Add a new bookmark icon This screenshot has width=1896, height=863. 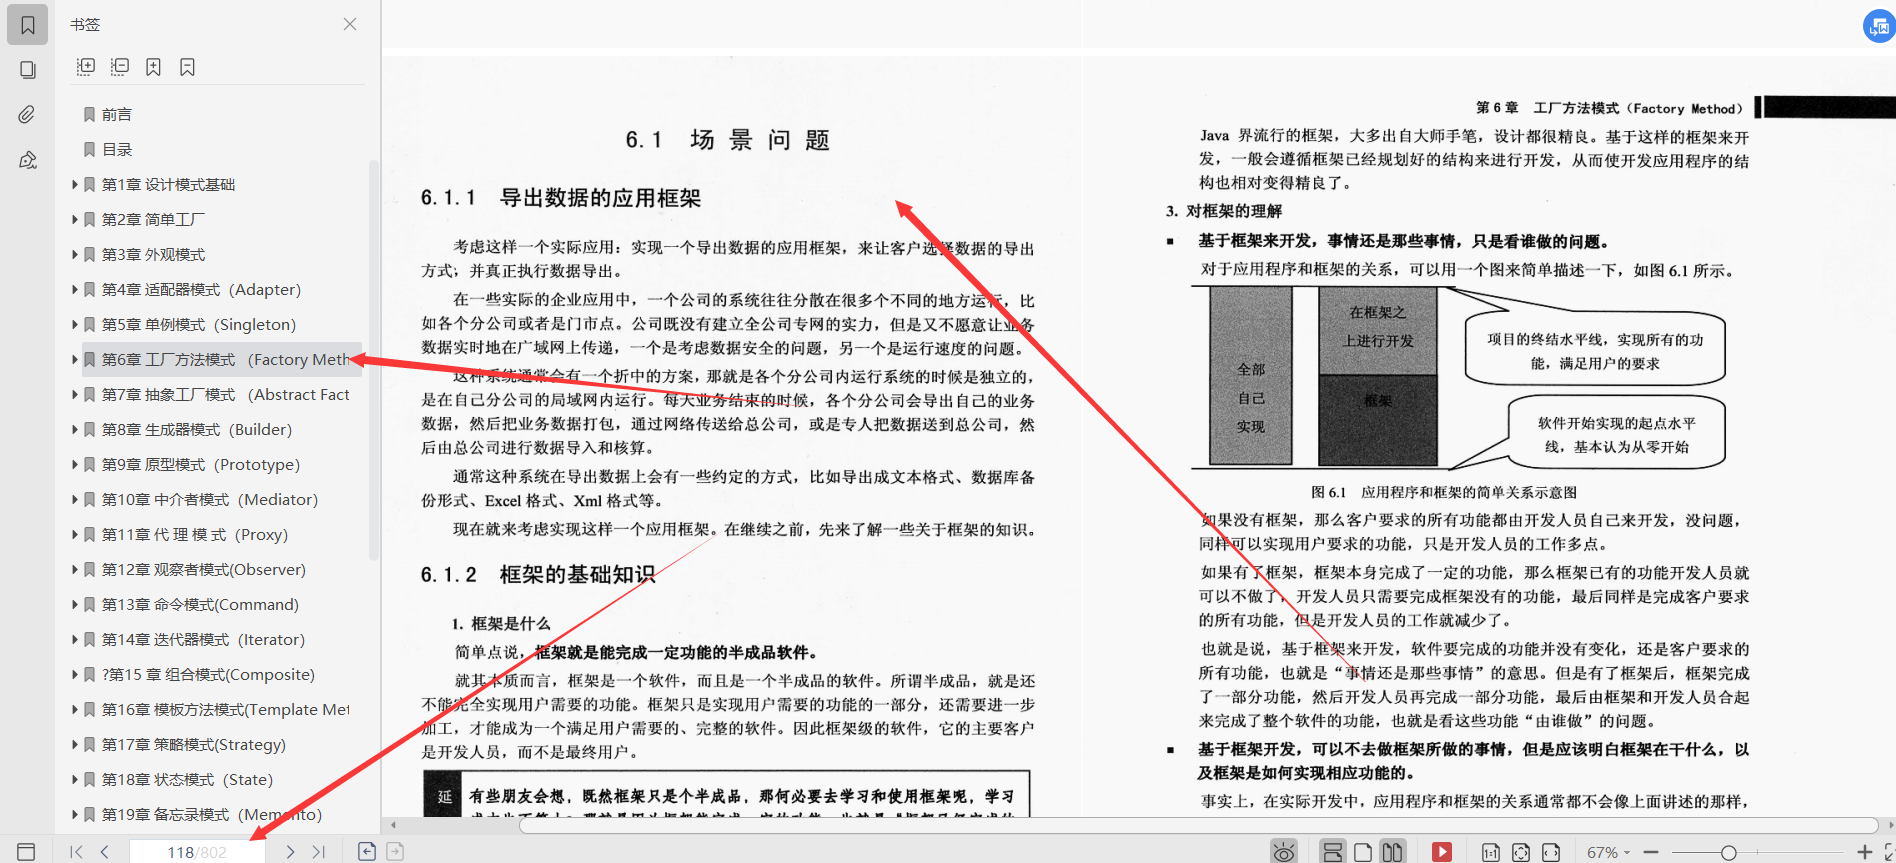pyautogui.click(x=153, y=67)
